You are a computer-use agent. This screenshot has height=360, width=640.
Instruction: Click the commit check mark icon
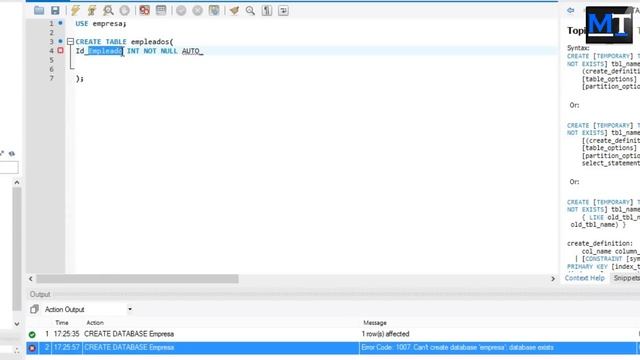click(x=181, y=11)
